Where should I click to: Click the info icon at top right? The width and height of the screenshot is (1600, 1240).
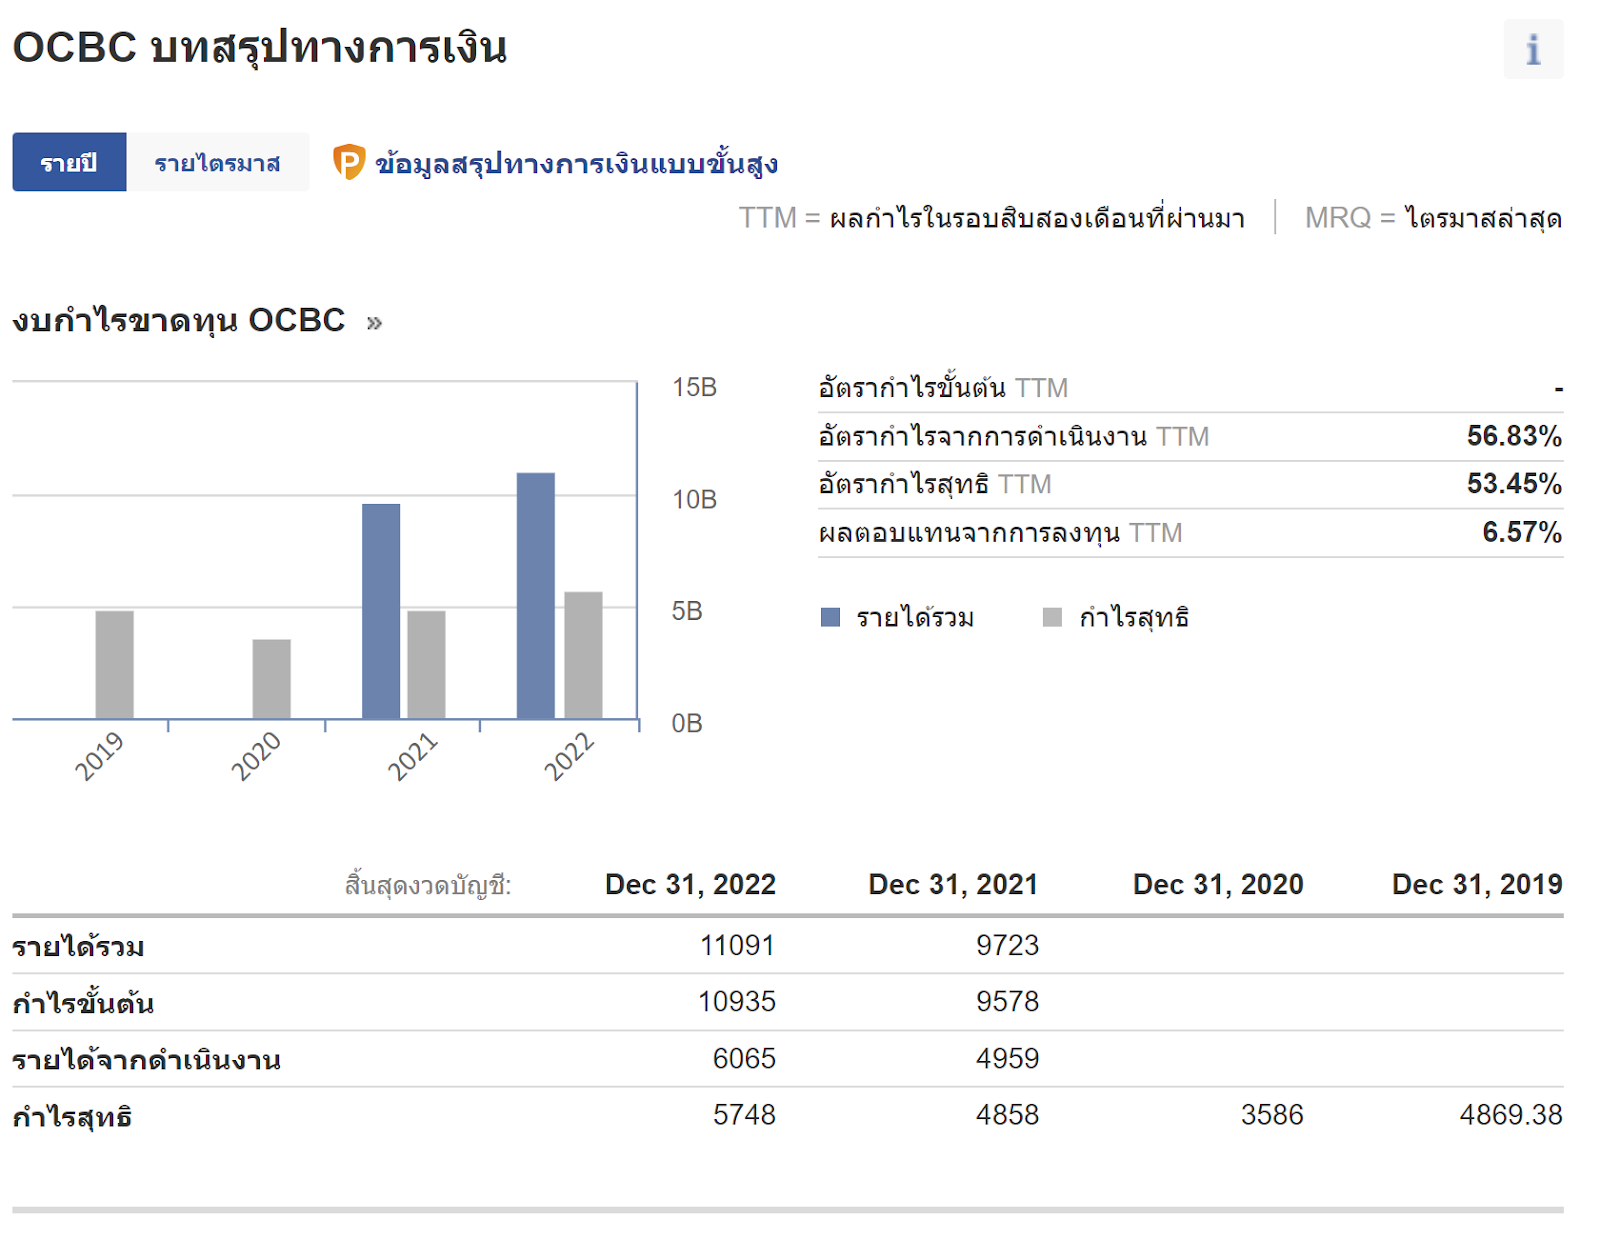click(x=1532, y=50)
